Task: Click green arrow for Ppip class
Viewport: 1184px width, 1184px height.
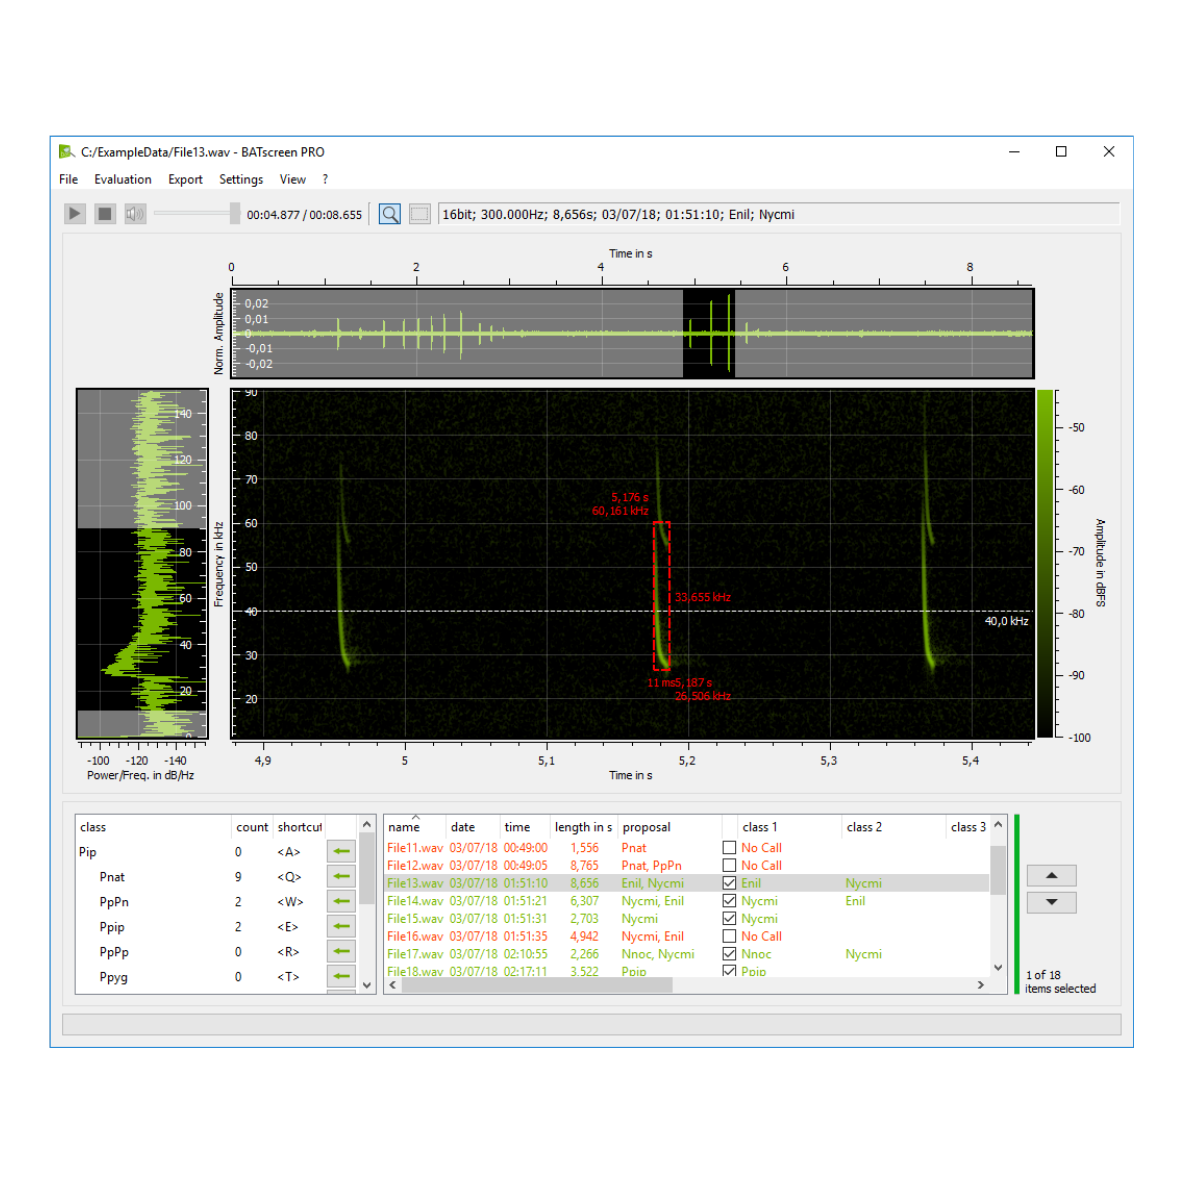Action: (342, 927)
